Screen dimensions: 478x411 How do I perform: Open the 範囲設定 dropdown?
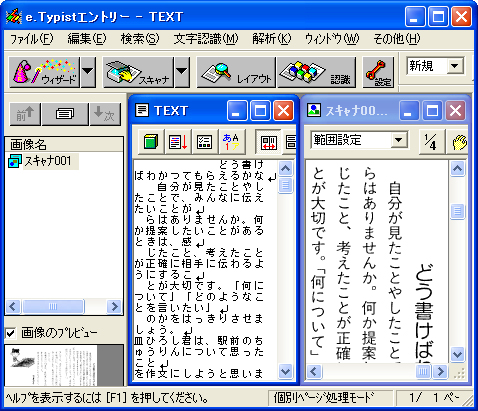pyautogui.click(x=399, y=140)
